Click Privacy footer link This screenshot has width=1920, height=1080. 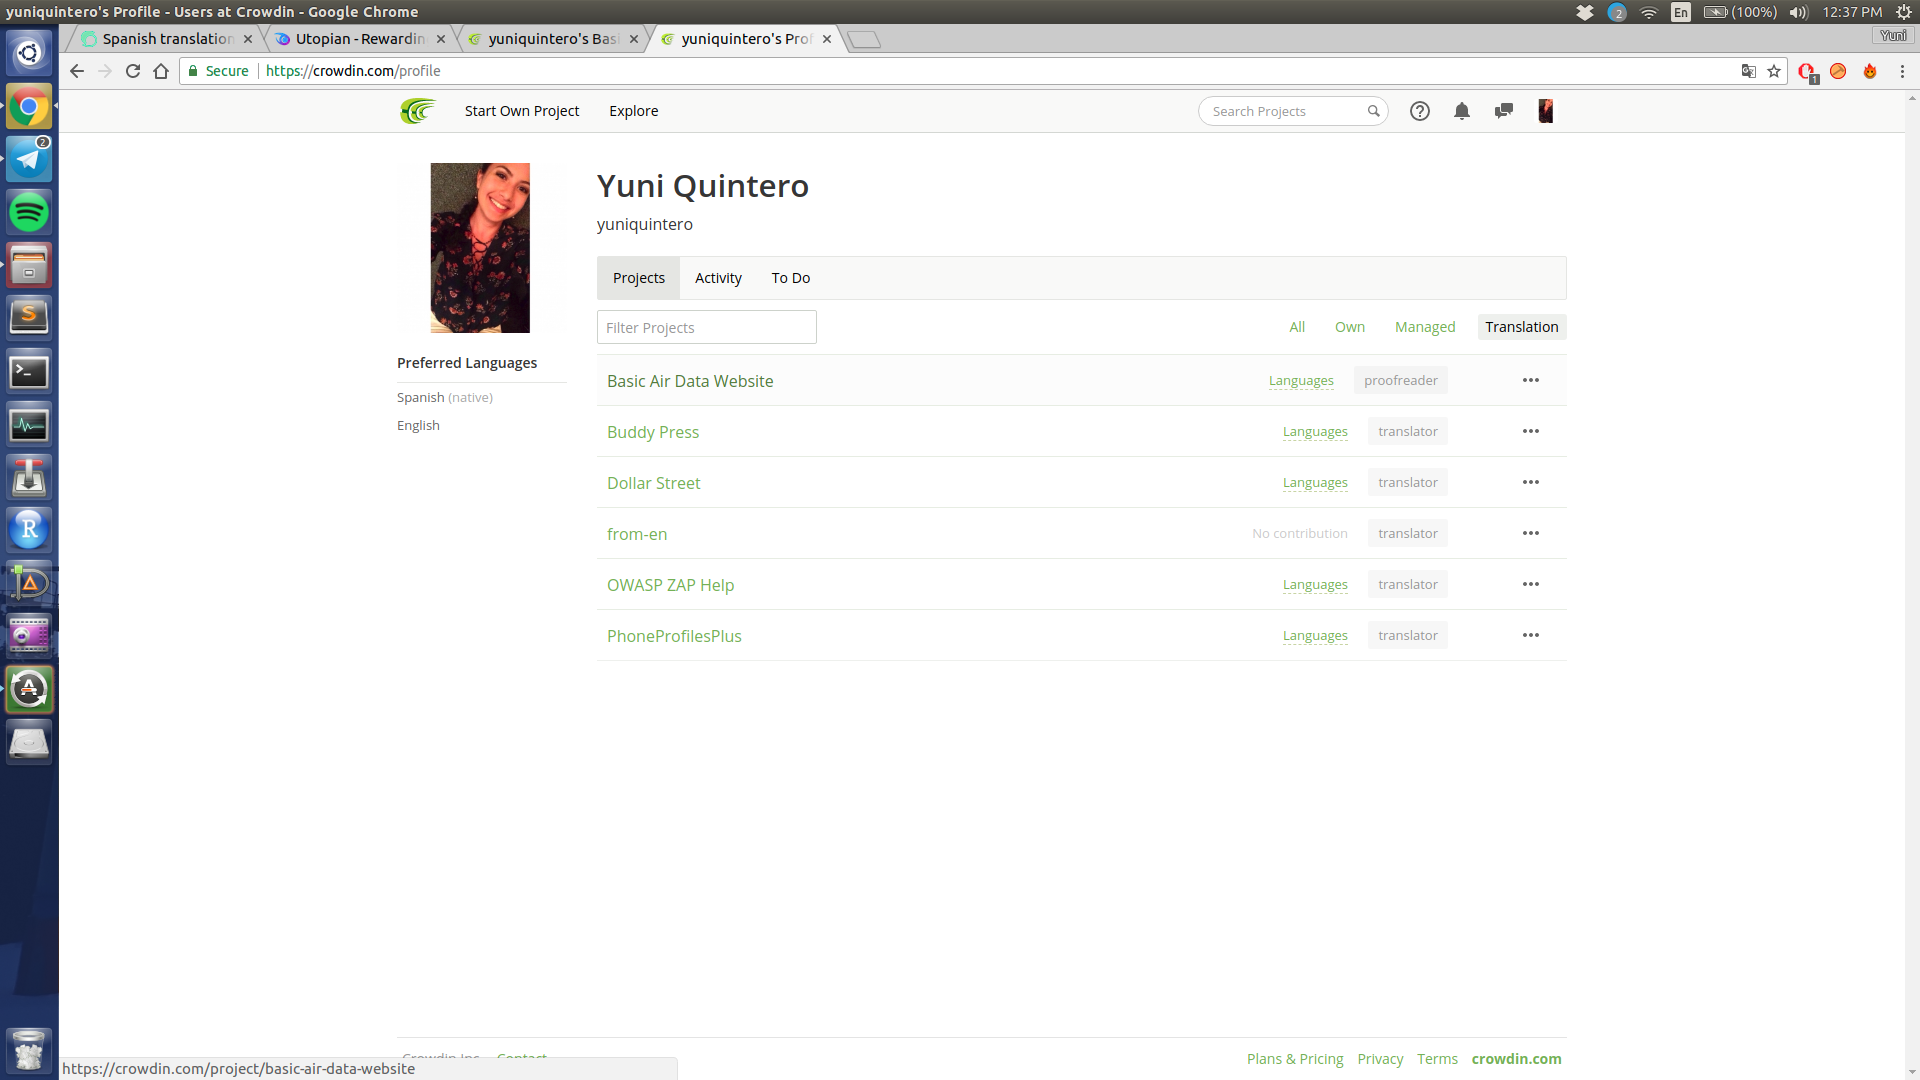click(1380, 1059)
